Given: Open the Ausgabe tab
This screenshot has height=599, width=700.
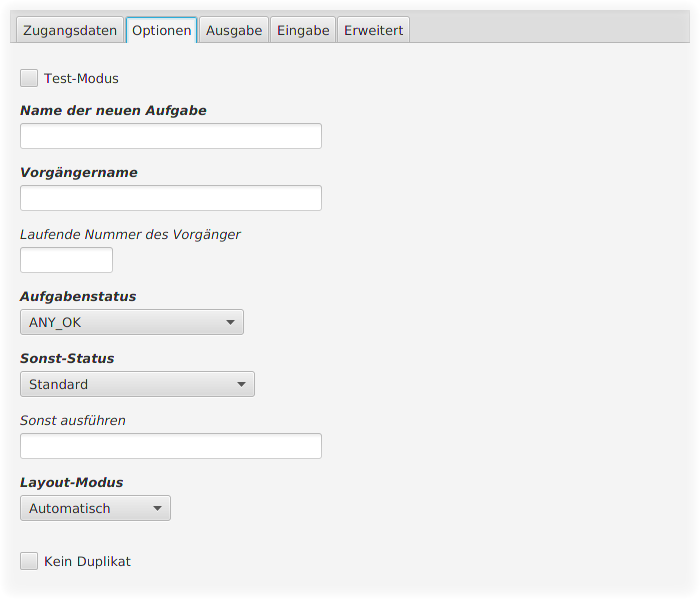Looking at the screenshot, I should 234,30.
